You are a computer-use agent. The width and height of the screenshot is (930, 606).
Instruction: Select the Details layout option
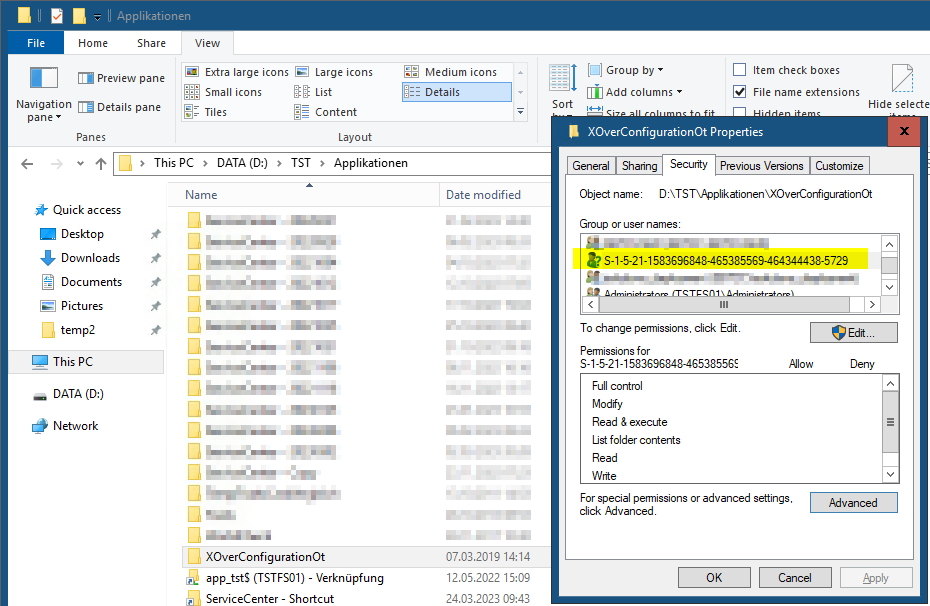pyautogui.click(x=456, y=92)
